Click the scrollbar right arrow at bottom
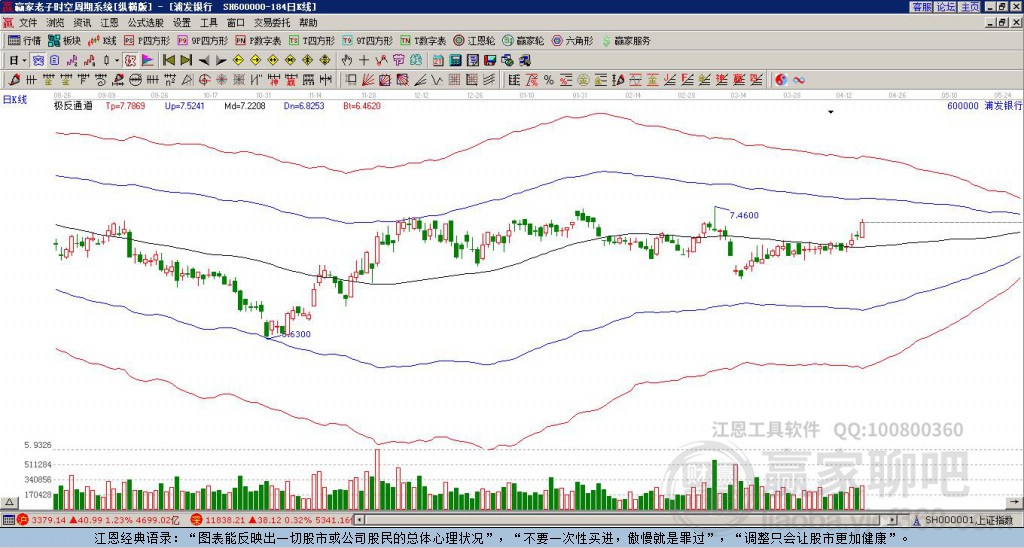Screen dimensions: 1024x548 coord(893,520)
